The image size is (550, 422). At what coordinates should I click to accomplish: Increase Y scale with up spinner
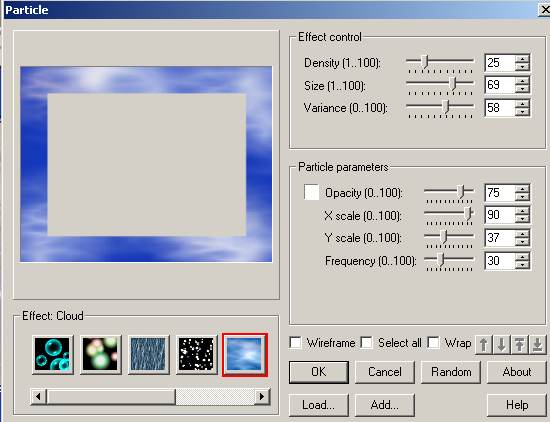tap(522, 234)
